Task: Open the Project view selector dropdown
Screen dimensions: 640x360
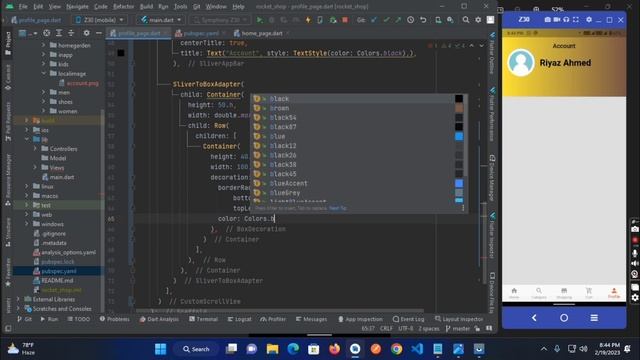Action: 28,33
